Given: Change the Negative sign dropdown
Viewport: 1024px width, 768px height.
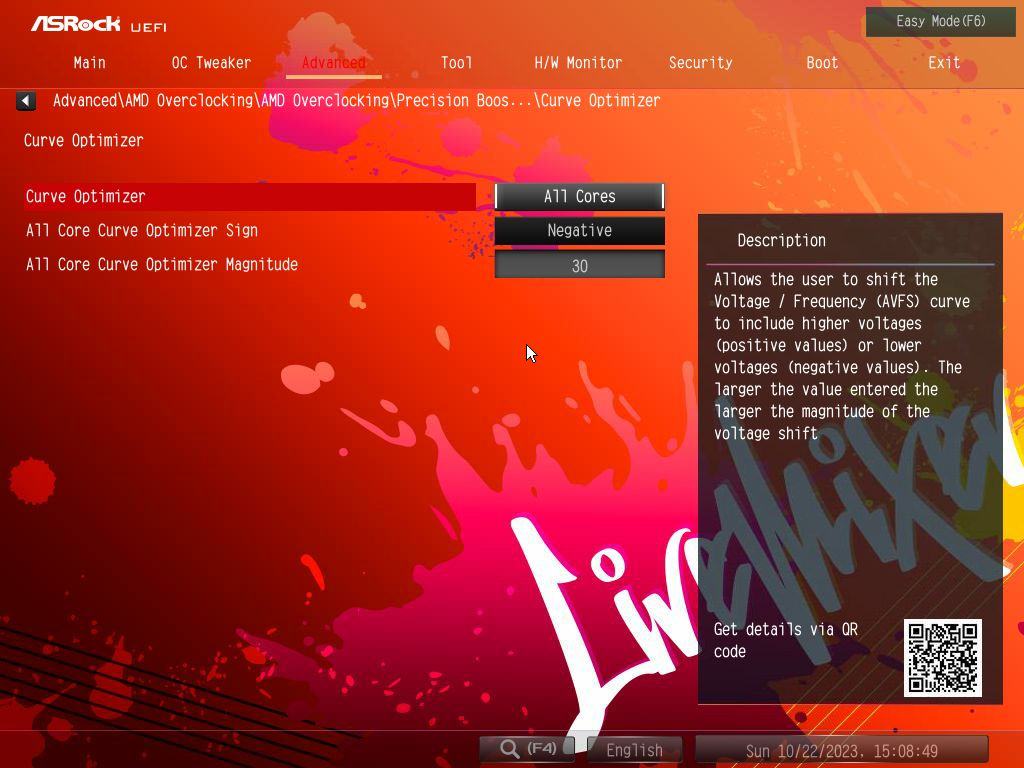Looking at the screenshot, I should [x=579, y=231].
